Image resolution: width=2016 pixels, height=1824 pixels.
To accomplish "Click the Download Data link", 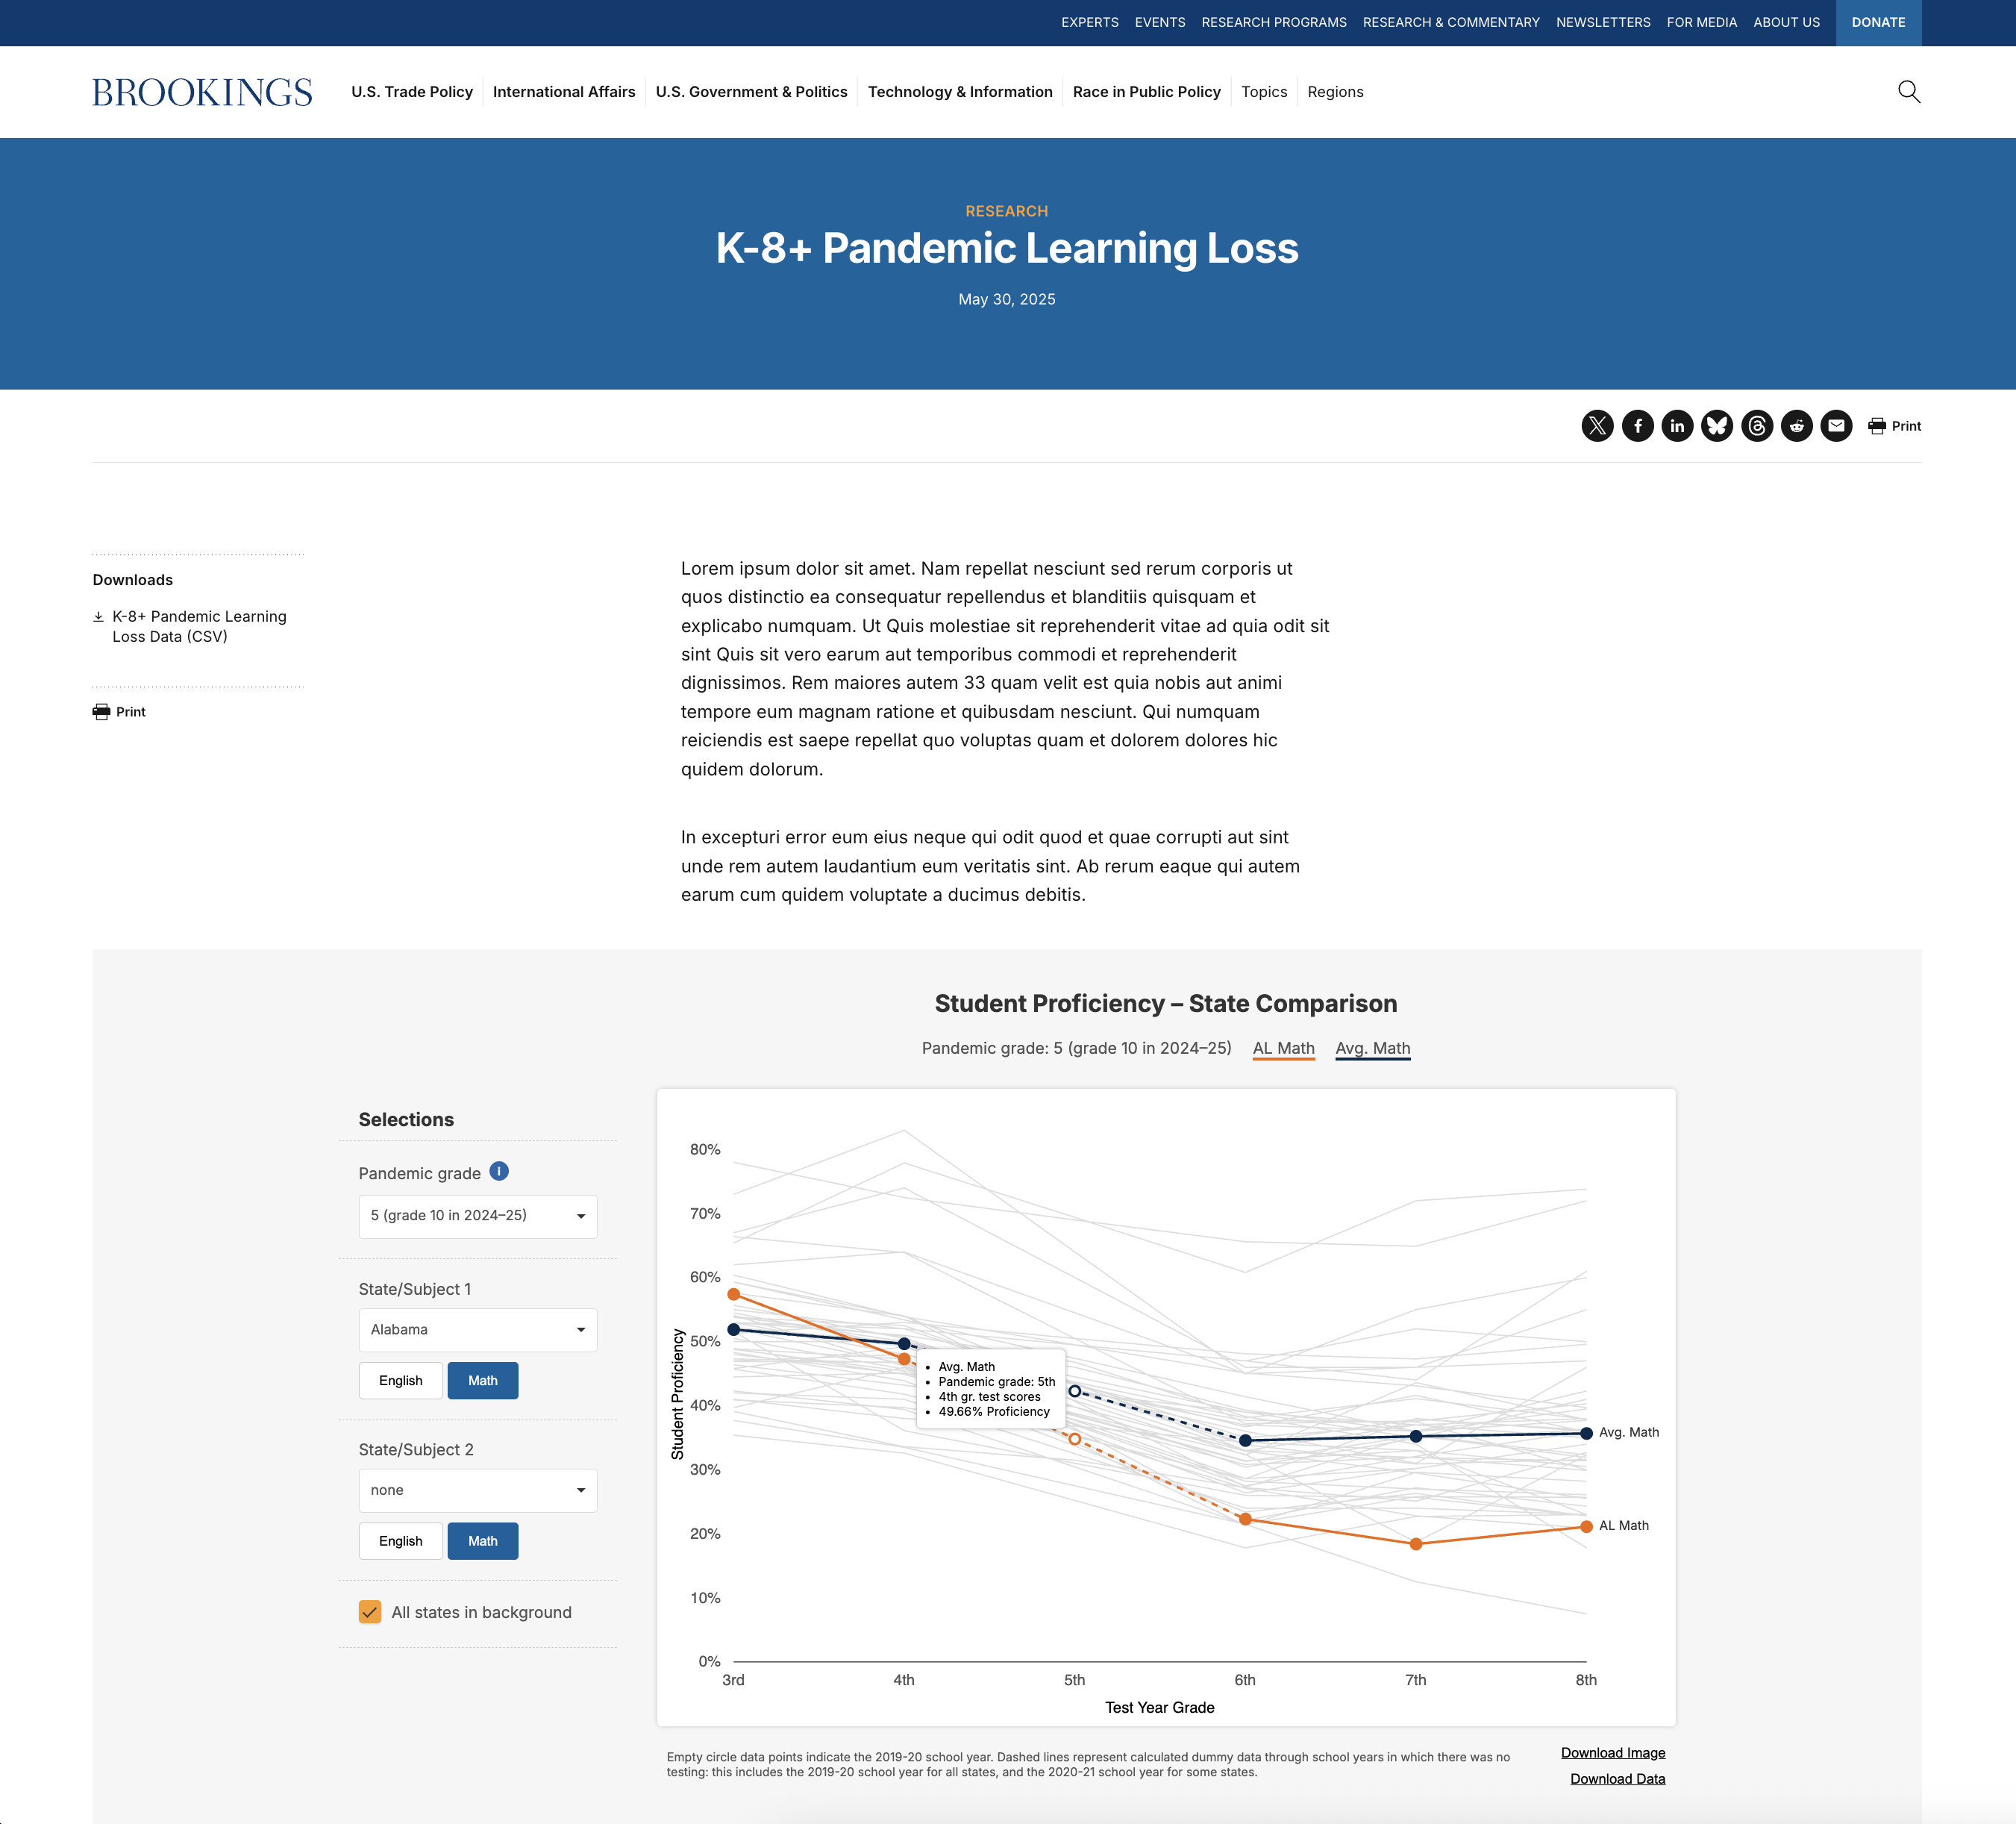I will click(x=1617, y=1778).
